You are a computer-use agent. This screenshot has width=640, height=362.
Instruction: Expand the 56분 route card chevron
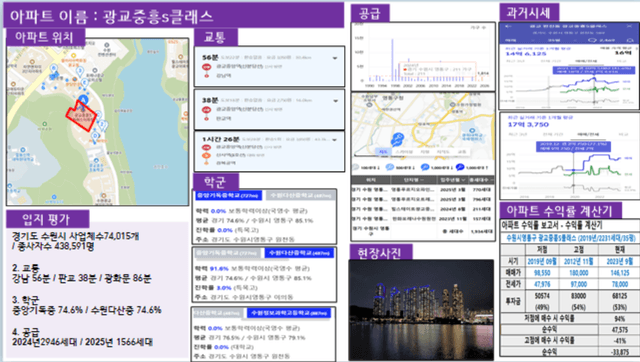pyautogui.click(x=335, y=58)
